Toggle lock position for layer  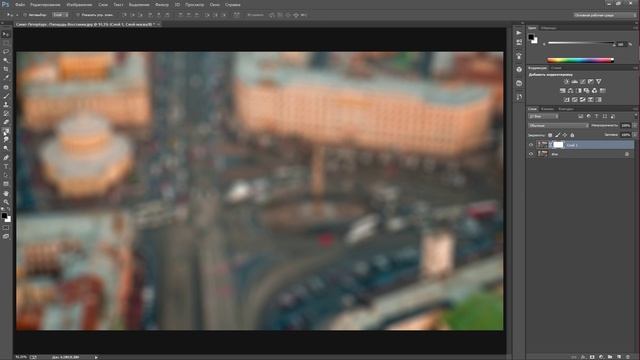pyautogui.click(x=565, y=135)
